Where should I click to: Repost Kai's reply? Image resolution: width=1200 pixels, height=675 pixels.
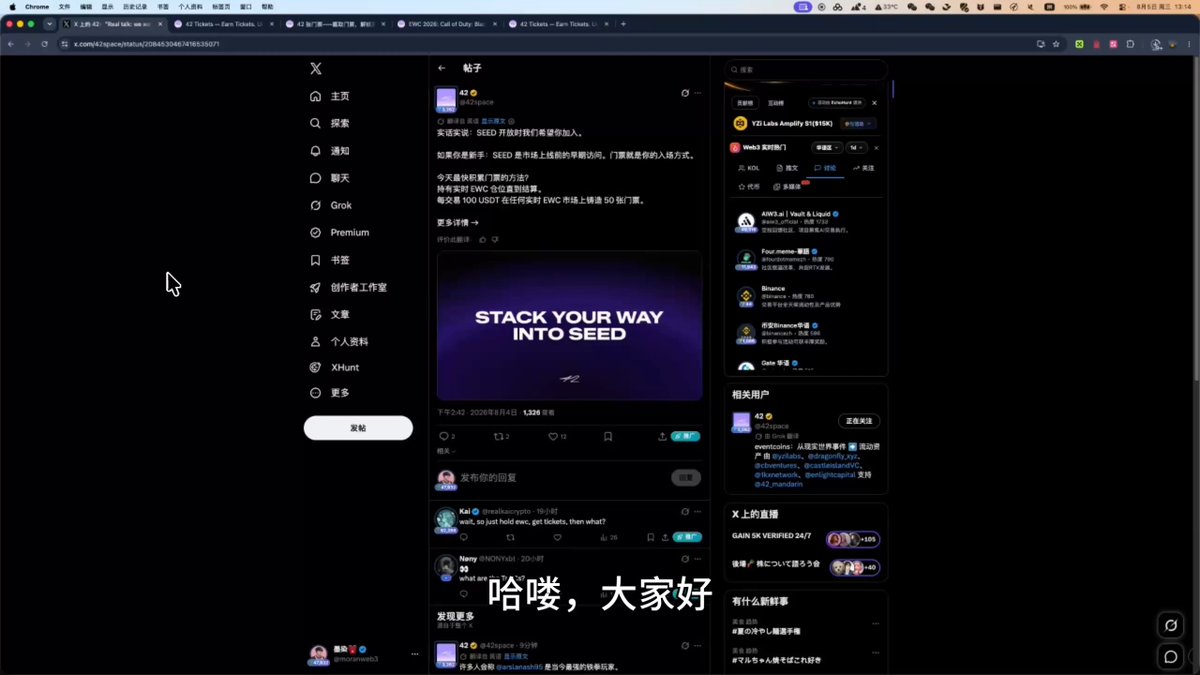click(x=510, y=537)
